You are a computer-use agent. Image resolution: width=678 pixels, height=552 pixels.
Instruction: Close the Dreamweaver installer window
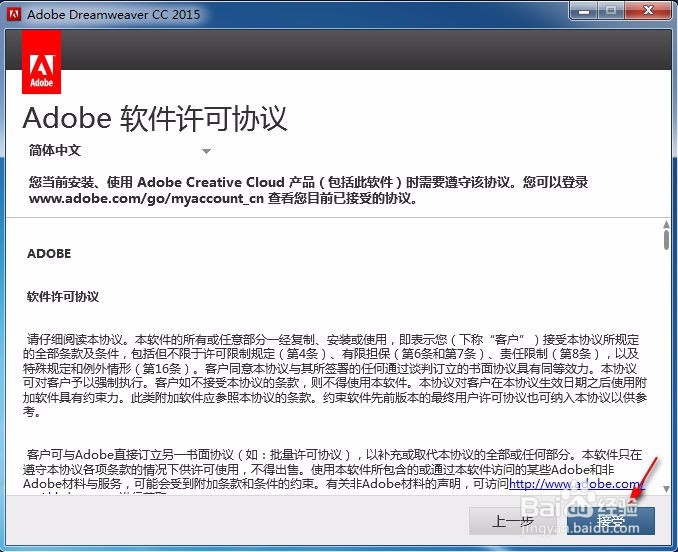[x=648, y=11]
